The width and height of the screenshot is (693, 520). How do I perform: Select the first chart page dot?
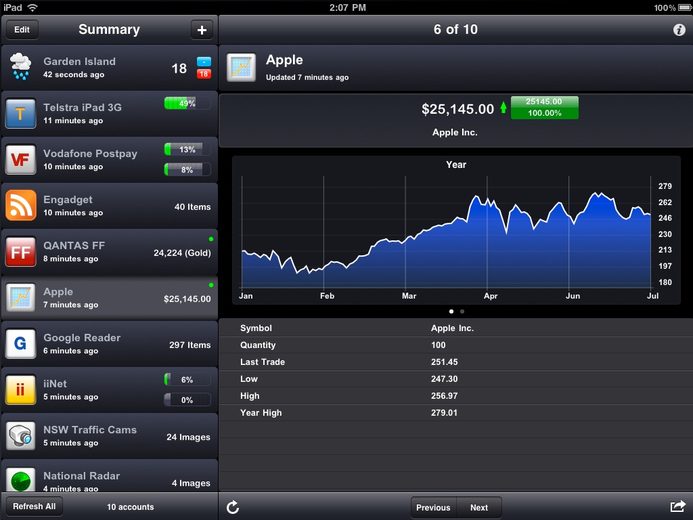pos(451,311)
